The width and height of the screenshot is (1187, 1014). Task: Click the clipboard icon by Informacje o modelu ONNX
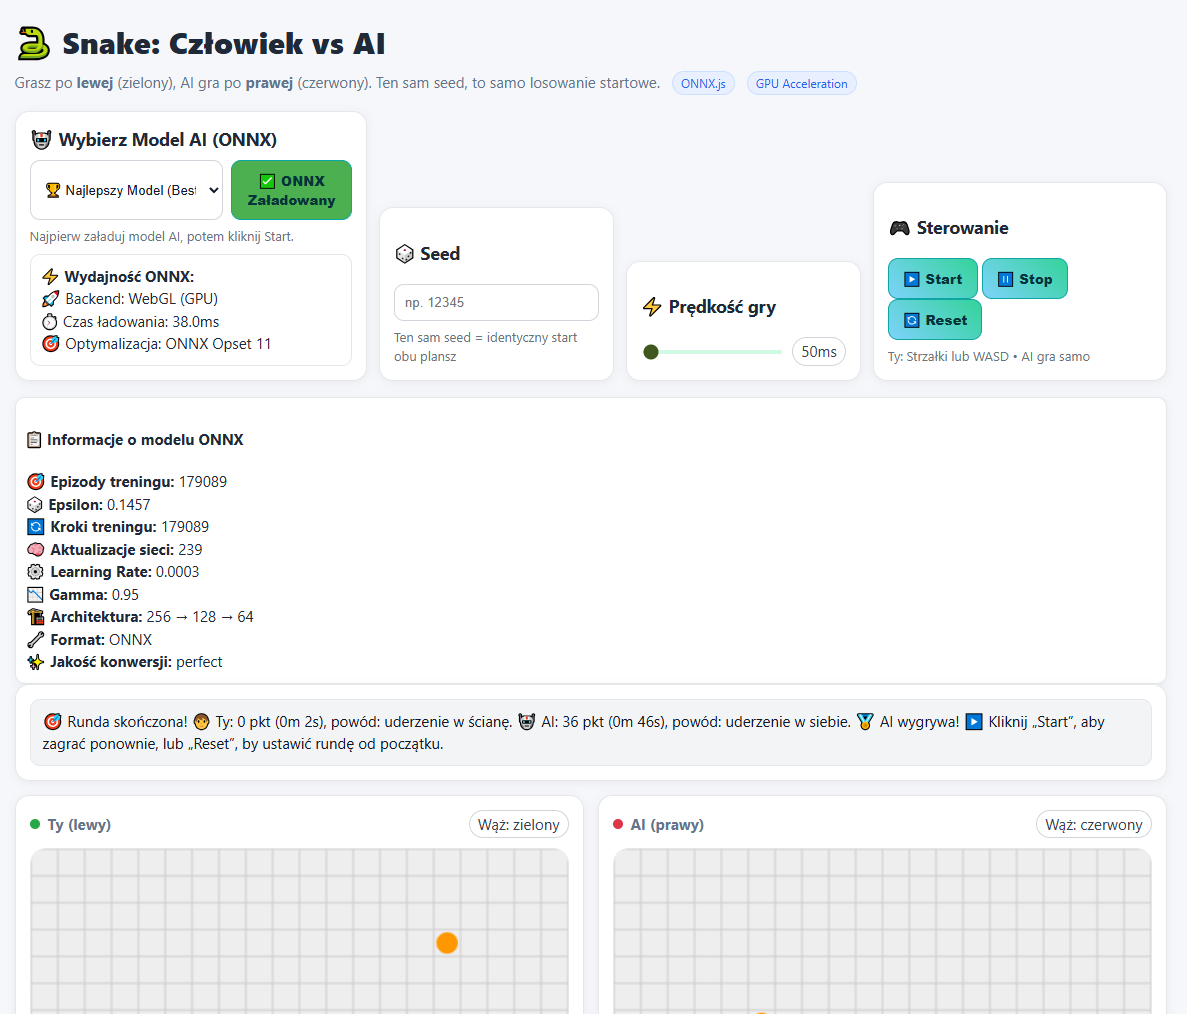pos(34,440)
